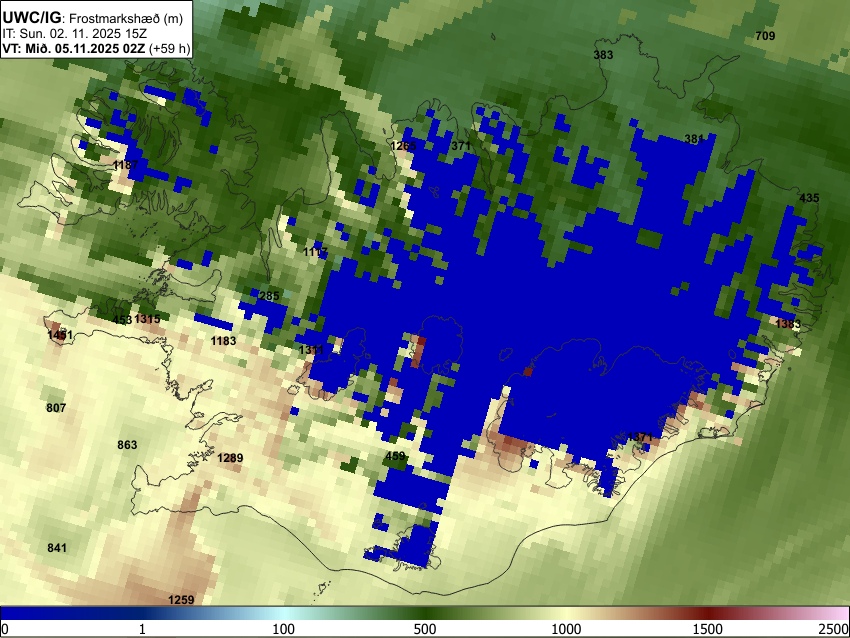
Task: Click the color scale label 1000
Action: 566,629
